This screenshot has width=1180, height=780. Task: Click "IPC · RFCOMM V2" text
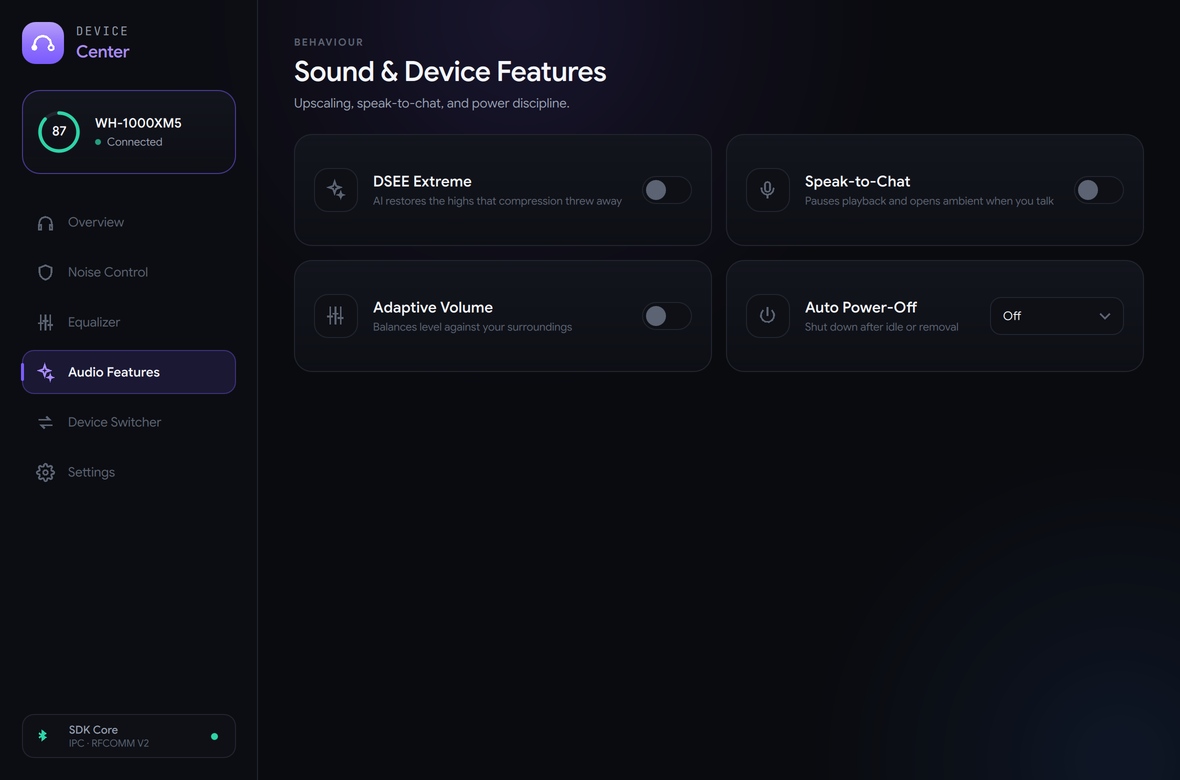pyautogui.click(x=109, y=744)
